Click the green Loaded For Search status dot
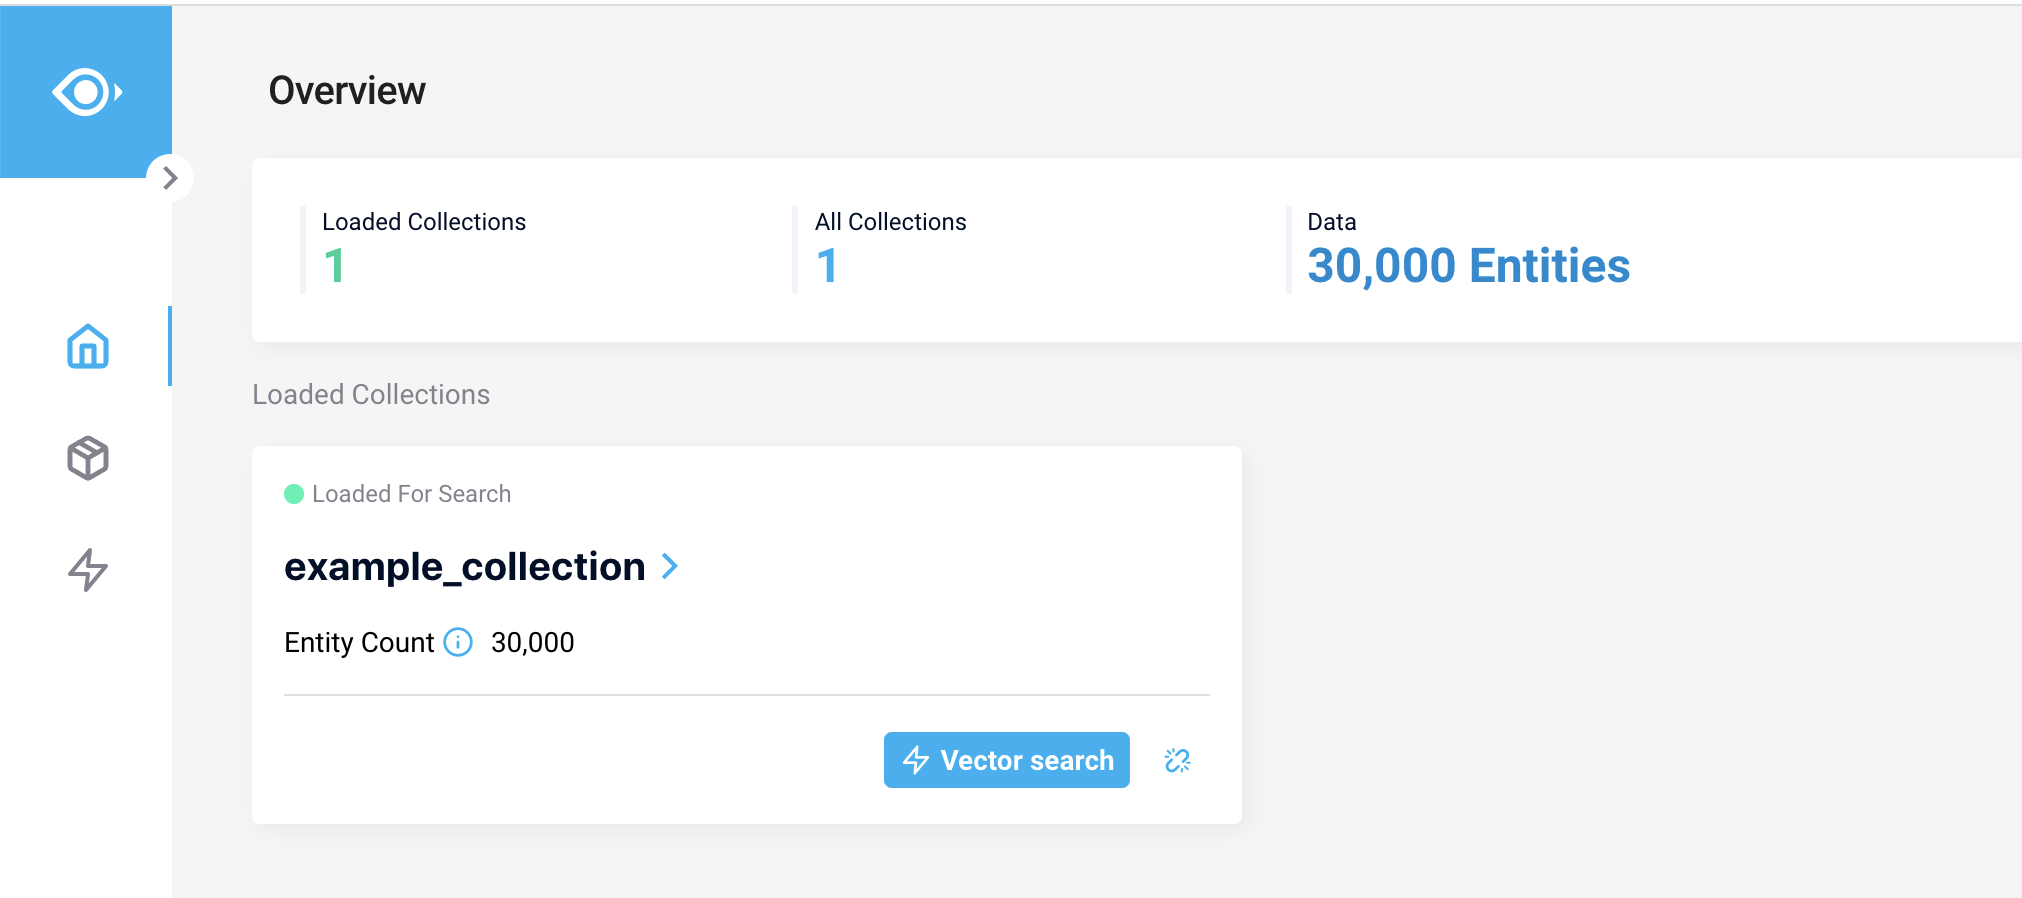This screenshot has width=2022, height=898. (x=294, y=494)
